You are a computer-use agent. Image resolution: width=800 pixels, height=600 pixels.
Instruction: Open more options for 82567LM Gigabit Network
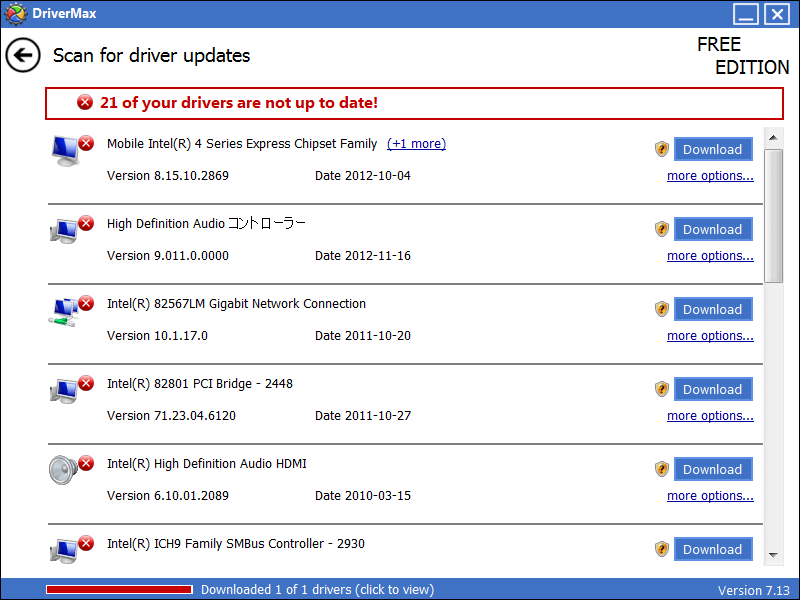(710, 336)
